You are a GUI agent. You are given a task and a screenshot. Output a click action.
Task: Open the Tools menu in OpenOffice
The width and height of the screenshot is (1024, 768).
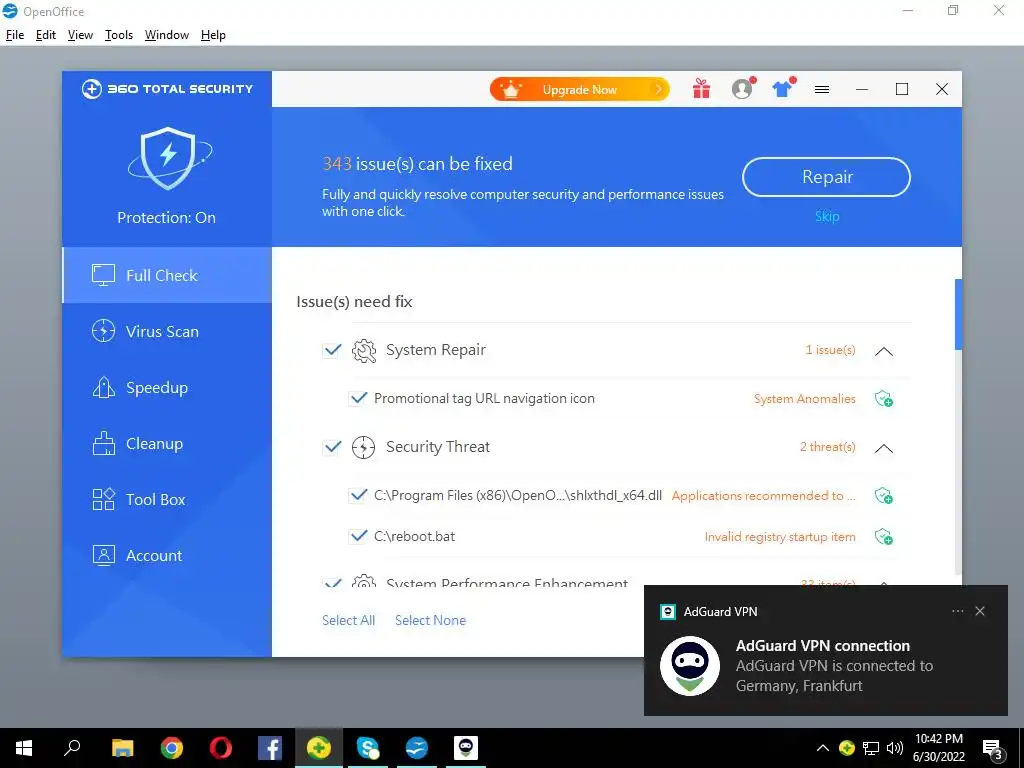pos(119,35)
